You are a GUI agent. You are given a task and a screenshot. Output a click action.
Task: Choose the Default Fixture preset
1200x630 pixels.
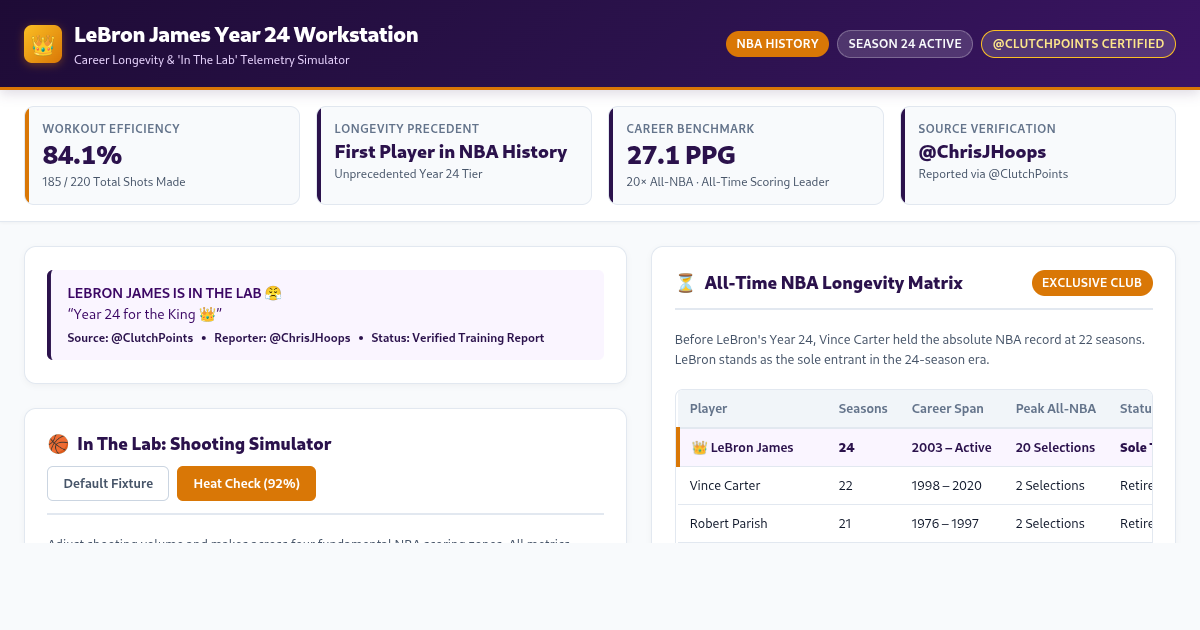click(x=108, y=484)
